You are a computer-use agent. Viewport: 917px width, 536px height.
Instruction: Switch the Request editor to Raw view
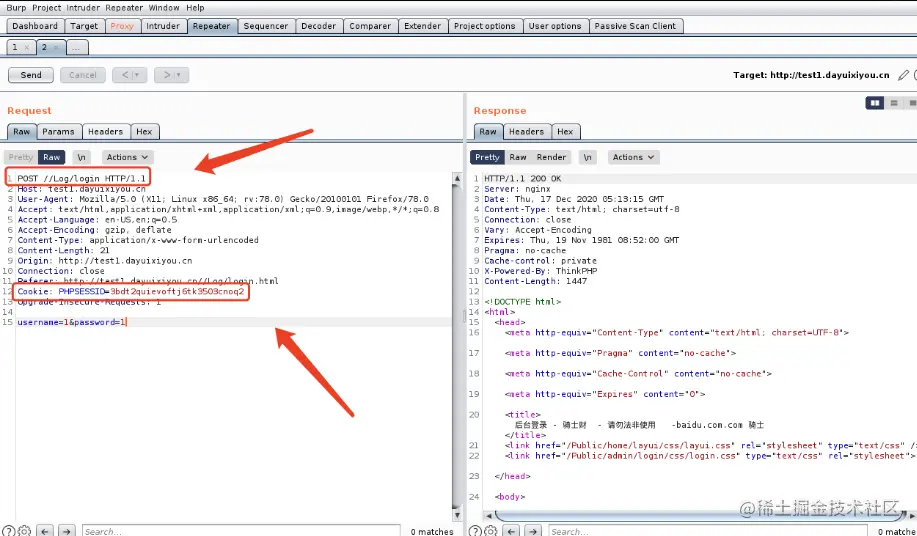point(51,157)
